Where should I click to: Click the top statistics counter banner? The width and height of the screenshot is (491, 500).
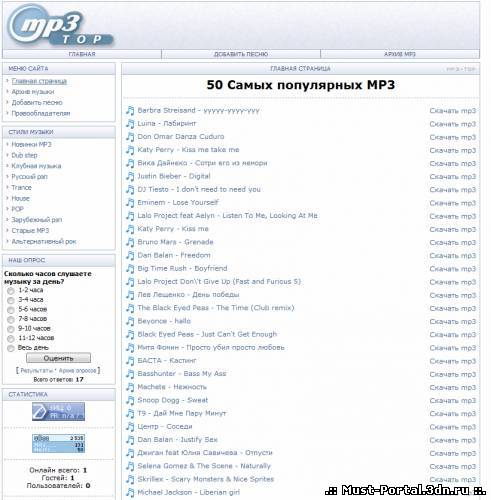coord(58,411)
